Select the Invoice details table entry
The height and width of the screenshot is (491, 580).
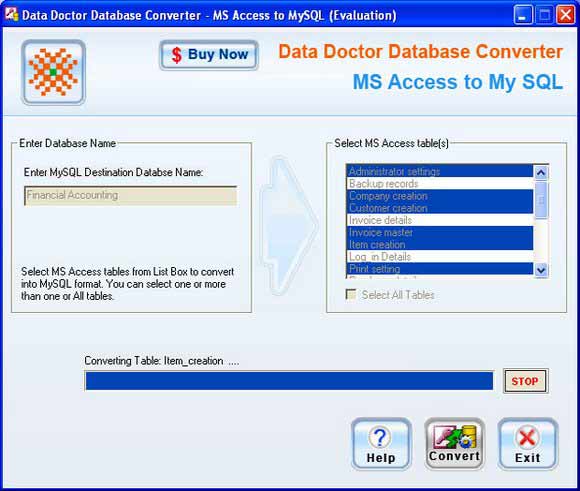[x=440, y=220]
